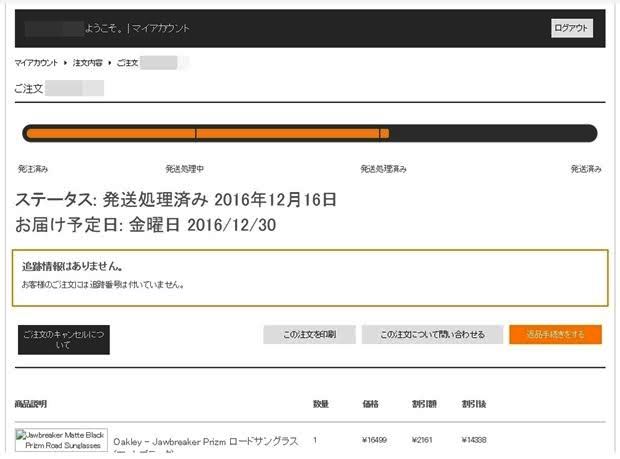
Task: Click the 商品説明 column header
Action: pos(31,404)
